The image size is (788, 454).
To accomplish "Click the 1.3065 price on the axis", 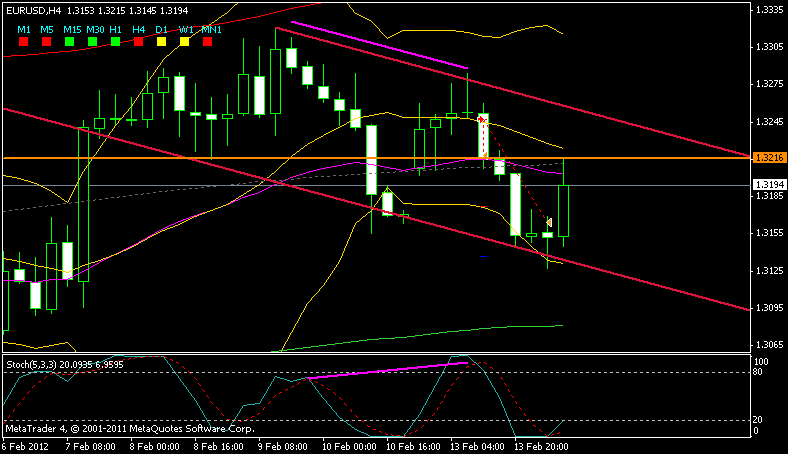I will point(769,345).
